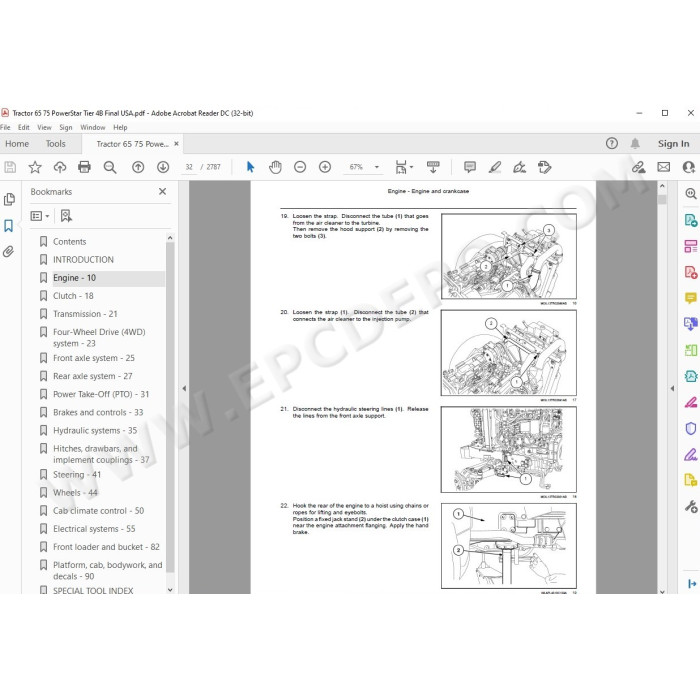Open Power Take-Off (PTO) - 31 bookmark
The height and width of the screenshot is (700, 700).
point(101,395)
